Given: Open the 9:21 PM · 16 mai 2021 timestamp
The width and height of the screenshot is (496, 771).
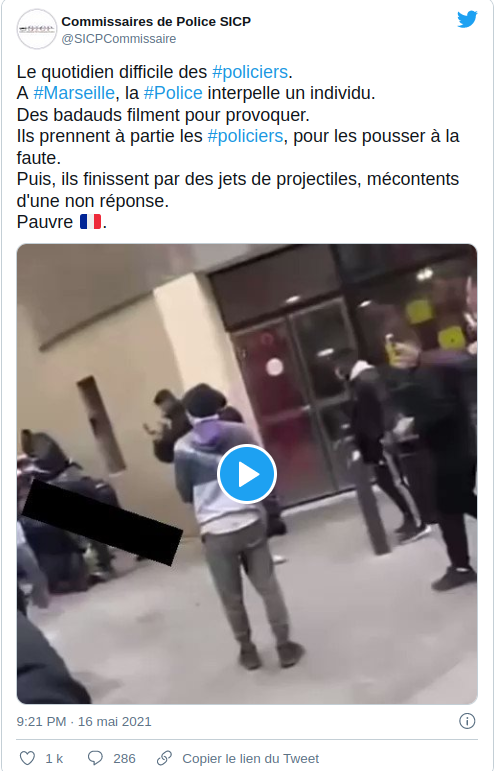Looking at the screenshot, I should [x=84, y=721].
